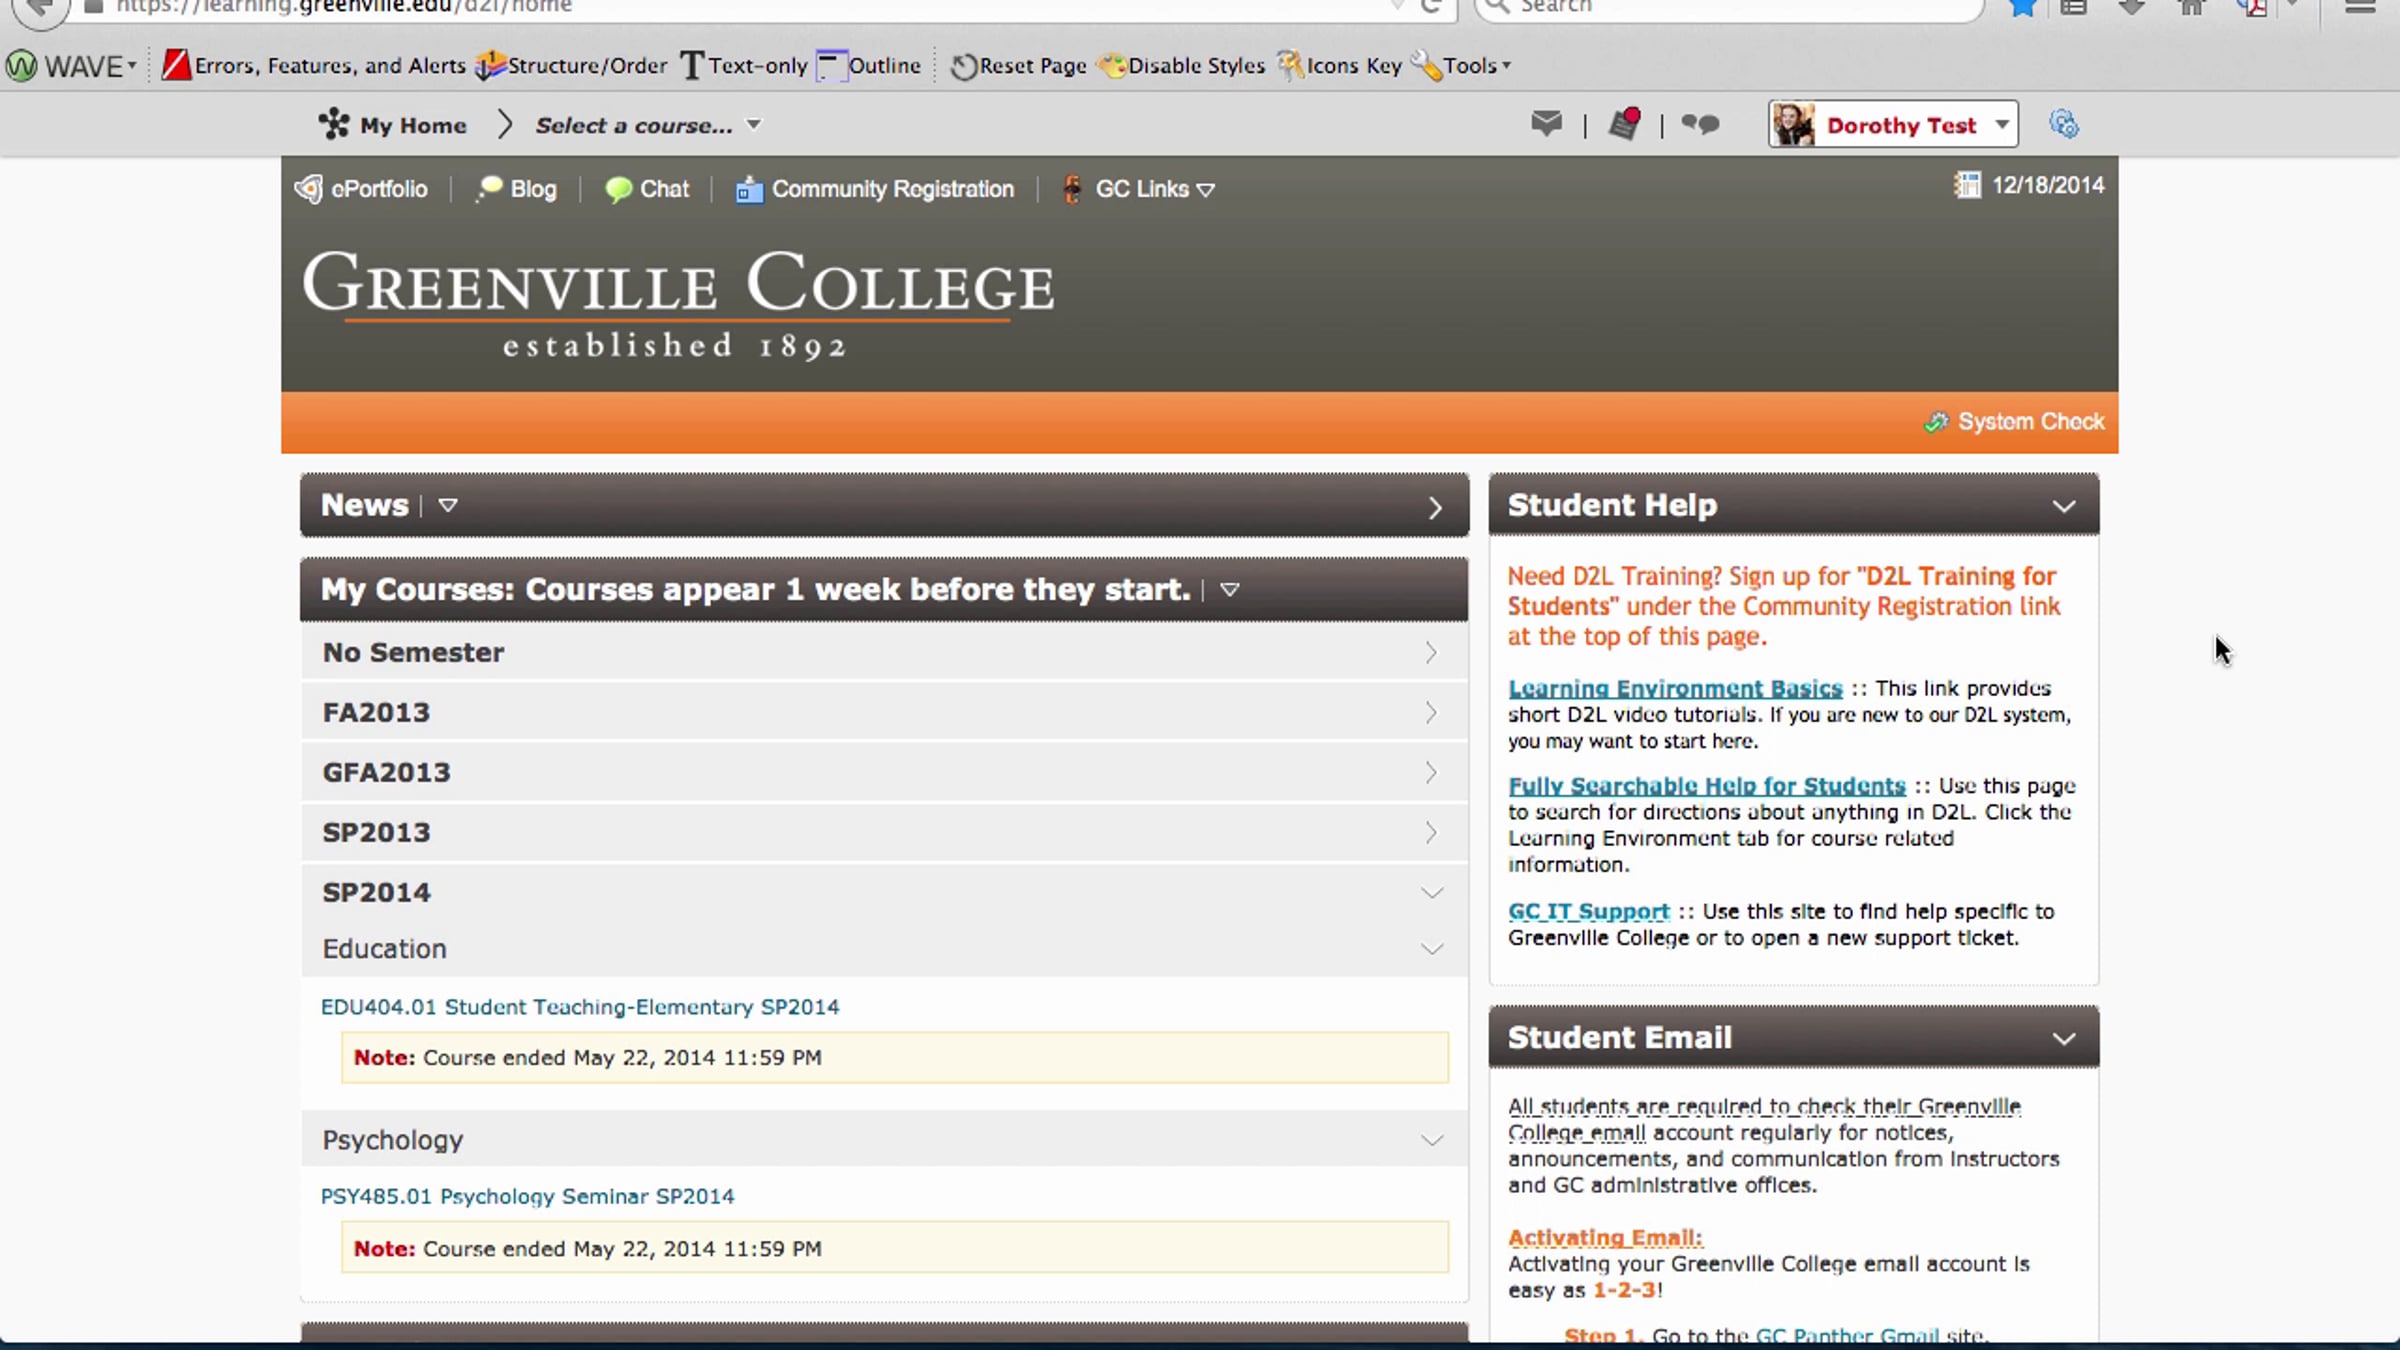The image size is (2400, 1350).
Task: Open the WAVE toolbar menu
Action: point(71,66)
